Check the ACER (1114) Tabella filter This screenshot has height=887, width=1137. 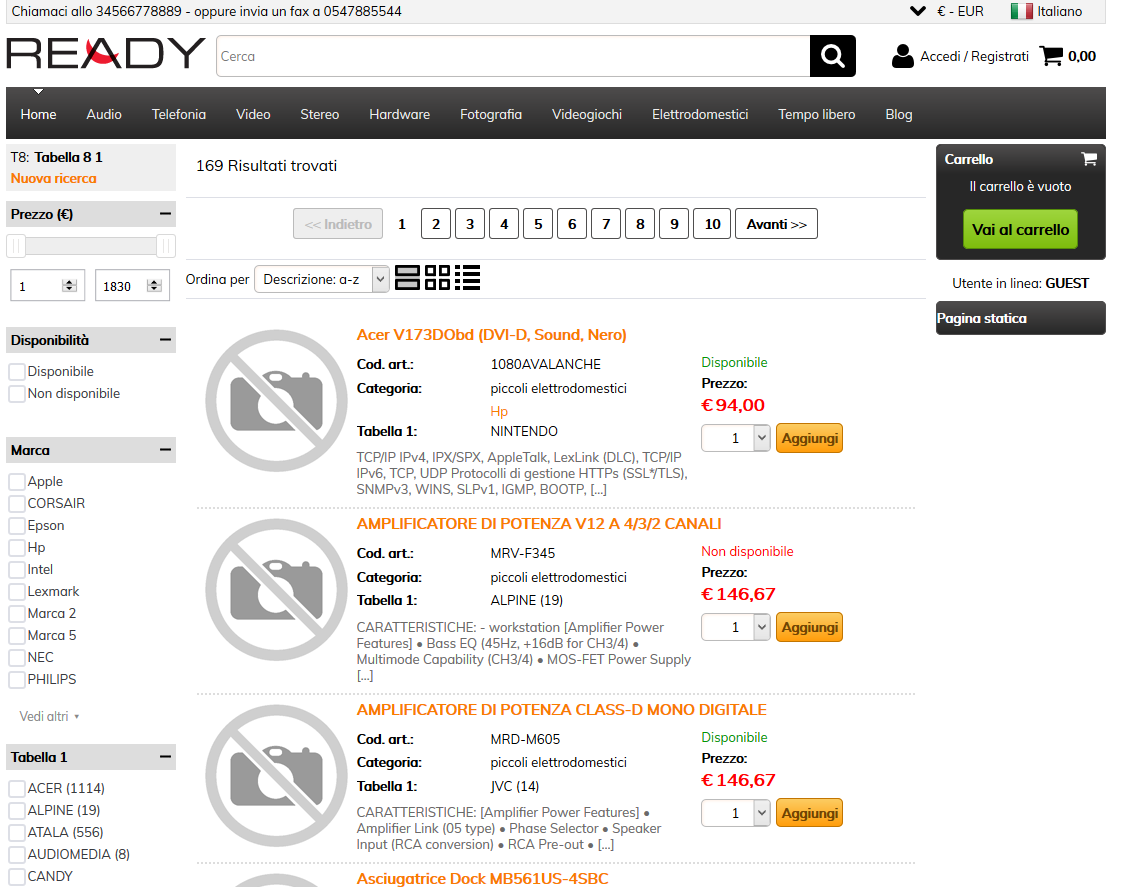click(x=17, y=788)
